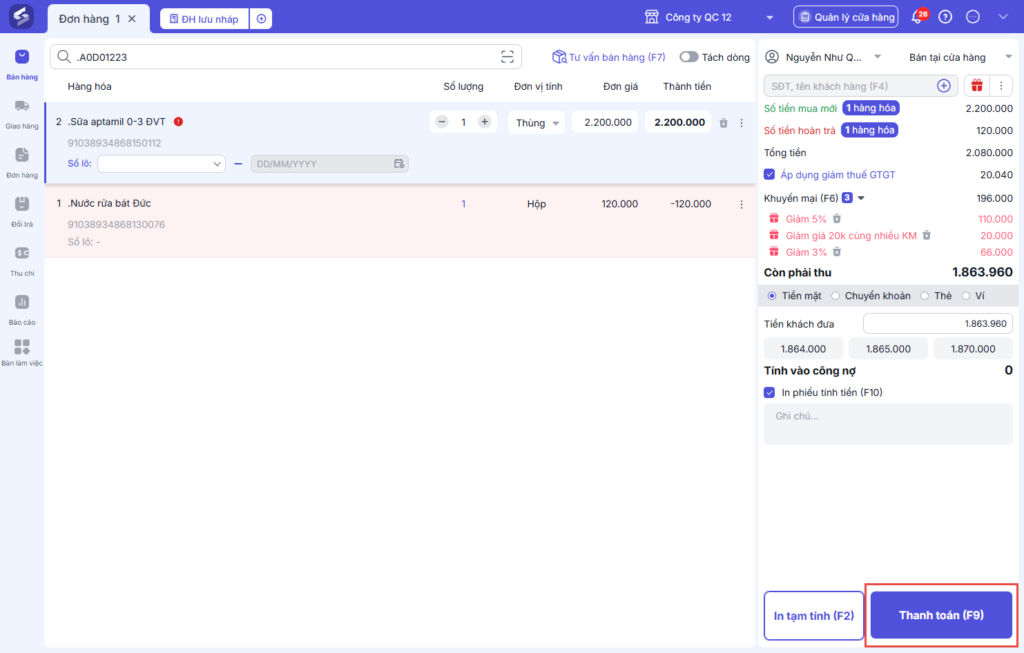This screenshot has width=1024, height=653.
Task: Open more options for Nước rửa bát Đức row
Action: 741,204
